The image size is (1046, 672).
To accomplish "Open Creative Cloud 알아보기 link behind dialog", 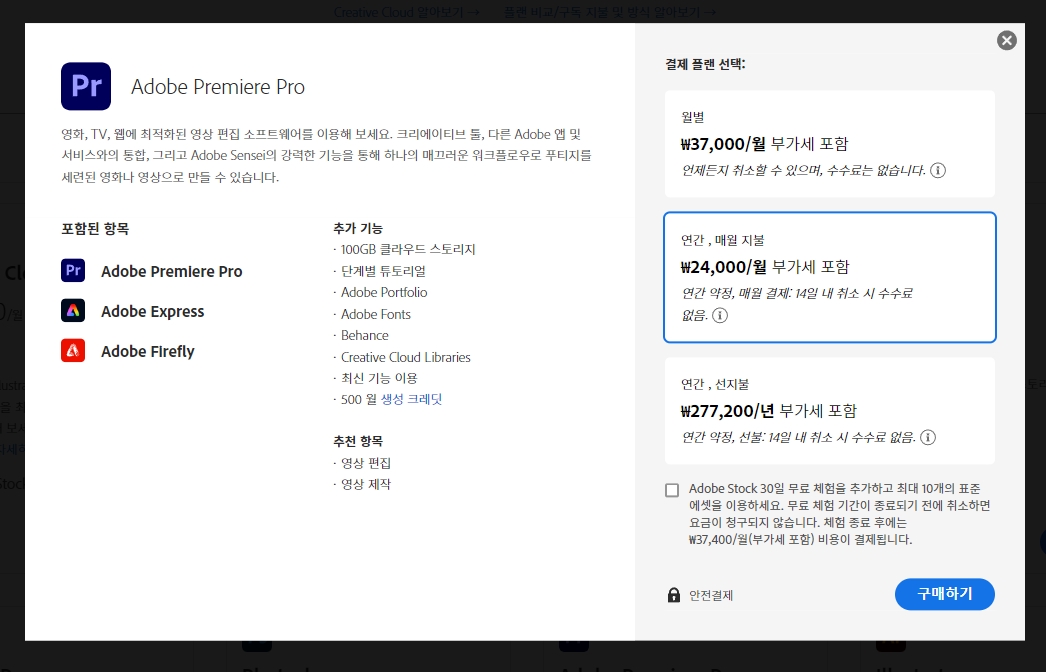I will 406,12.
